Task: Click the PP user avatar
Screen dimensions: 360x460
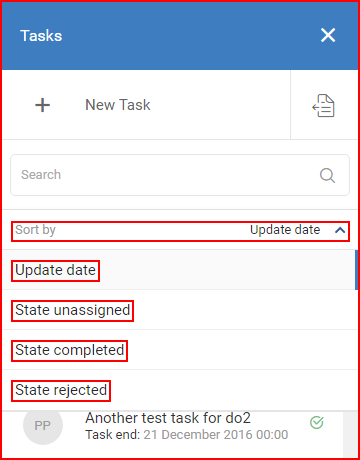Action: click(x=43, y=426)
